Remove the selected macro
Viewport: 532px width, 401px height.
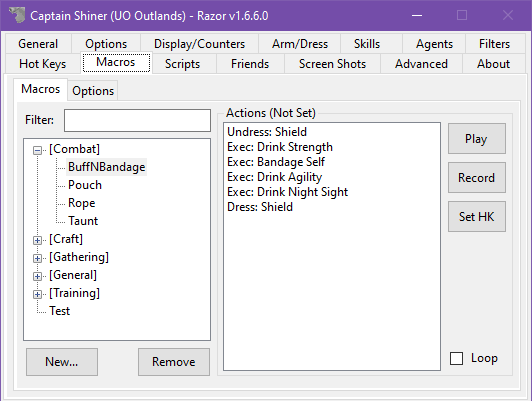174,362
